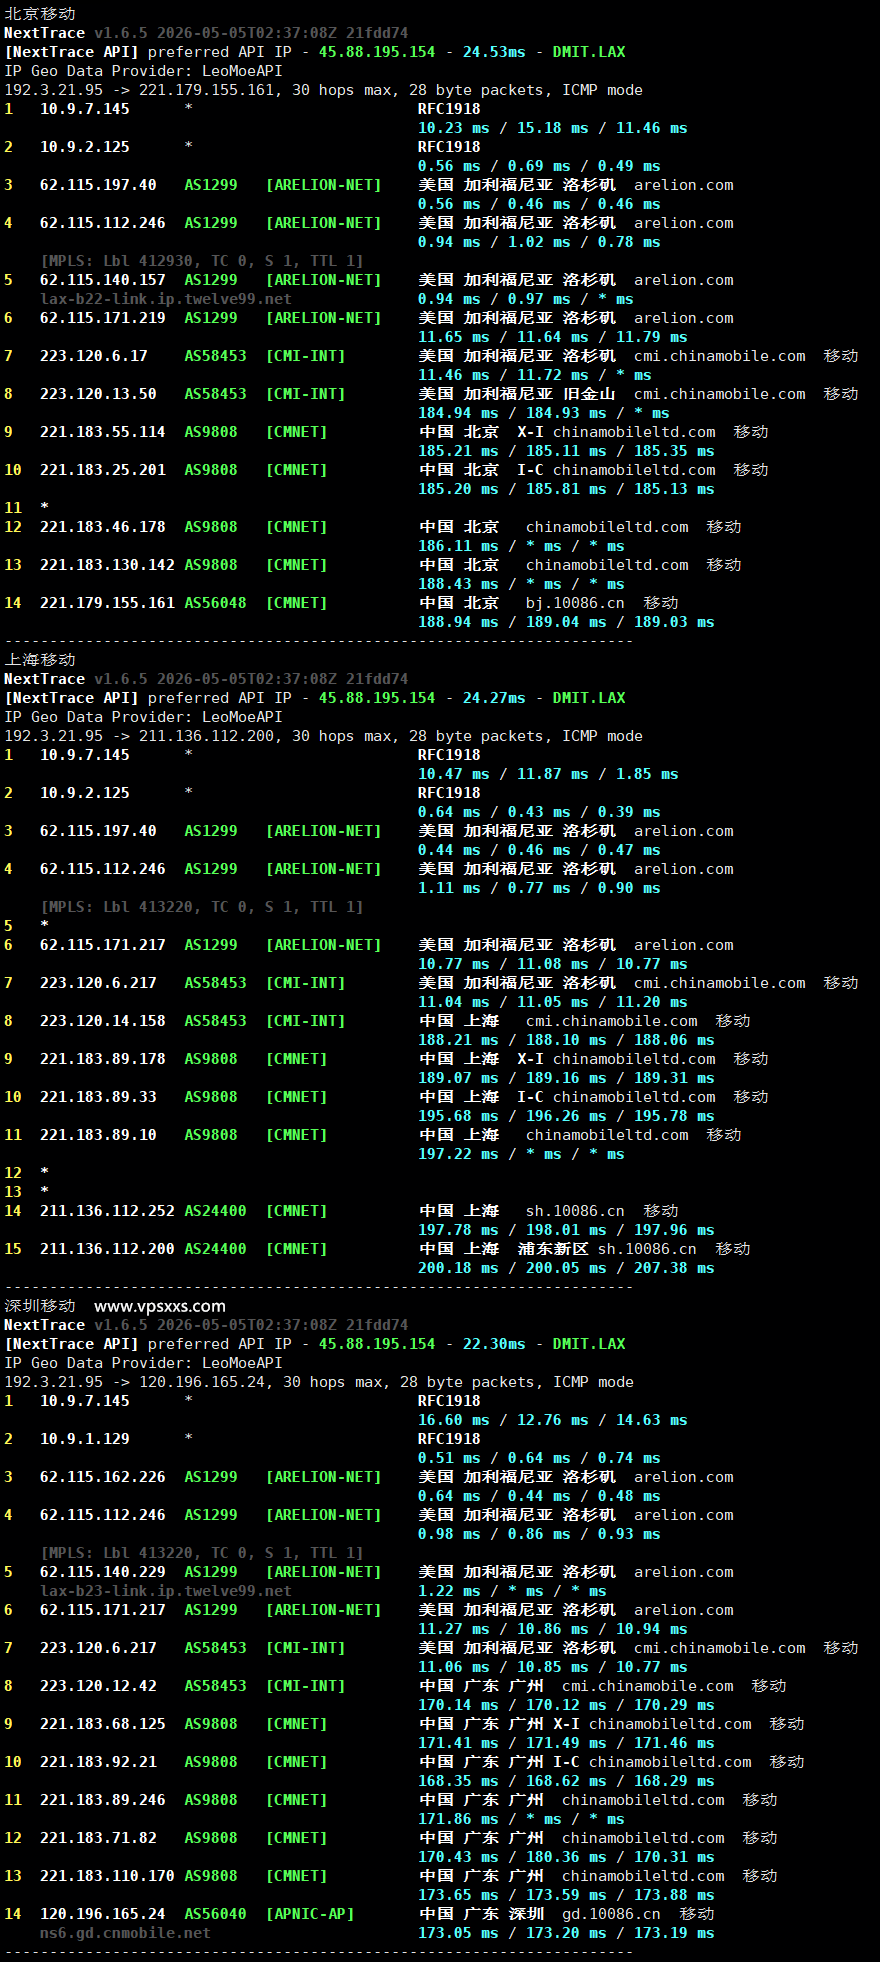Click hostname lax-b22-link.ip.twelve99.net

tap(166, 299)
